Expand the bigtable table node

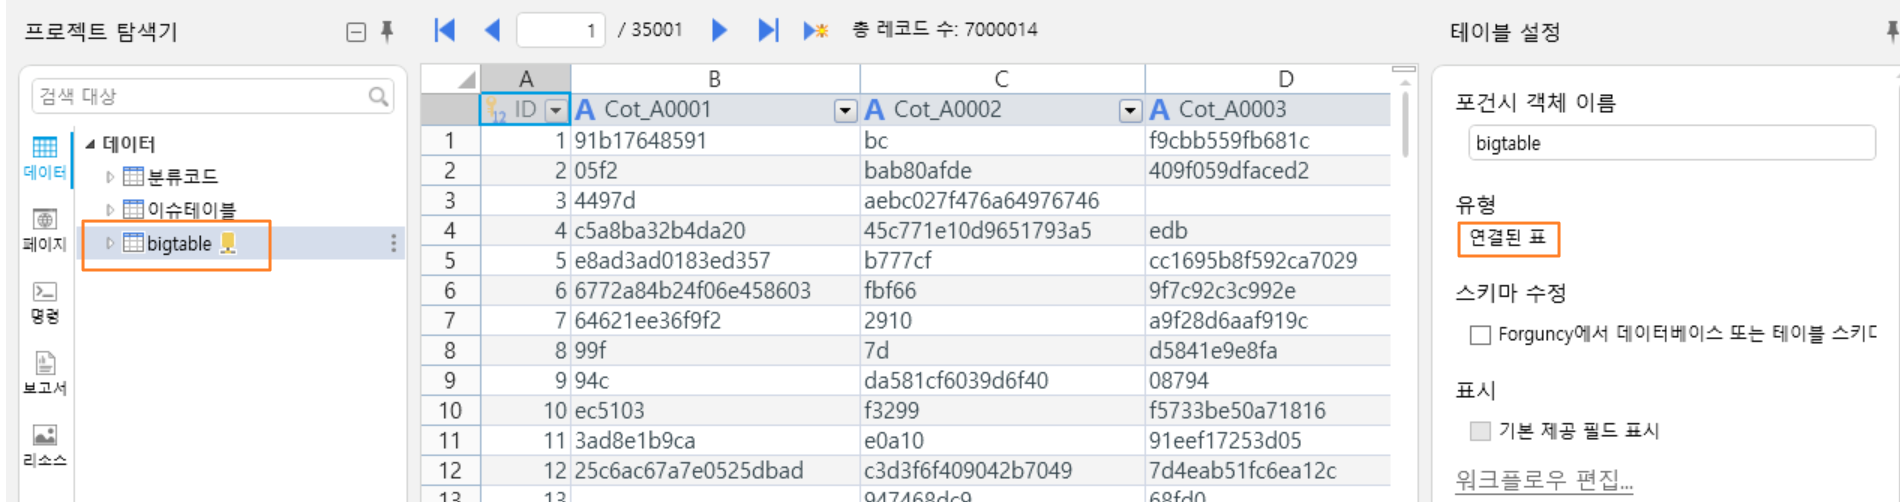click(x=110, y=243)
